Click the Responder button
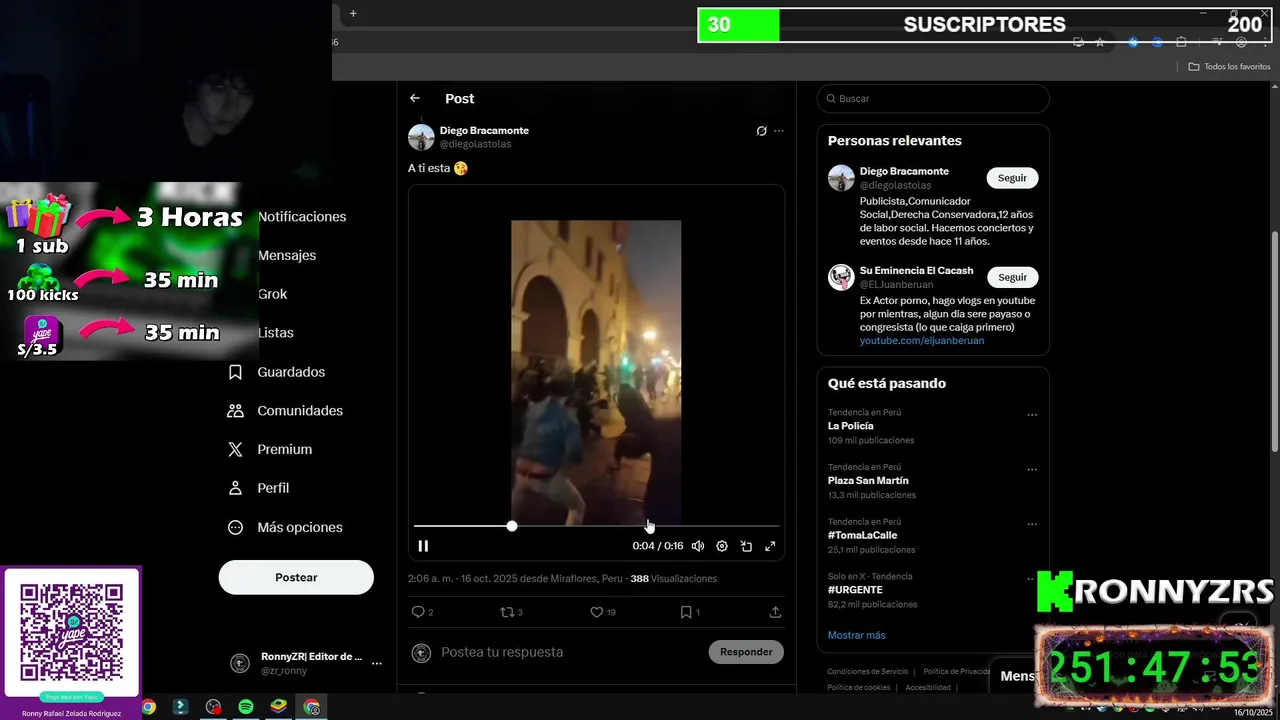 tap(746, 652)
